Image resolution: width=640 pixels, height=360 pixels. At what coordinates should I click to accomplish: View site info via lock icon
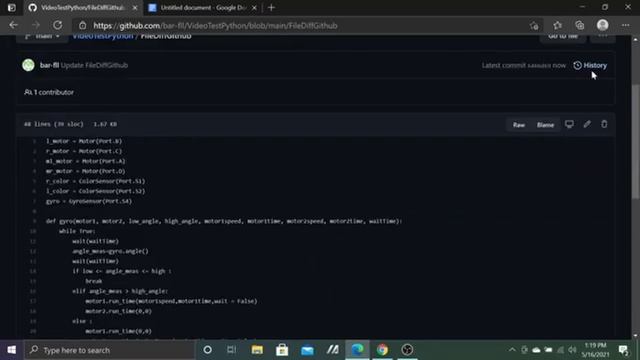pyautogui.click(x=82, y=25)
